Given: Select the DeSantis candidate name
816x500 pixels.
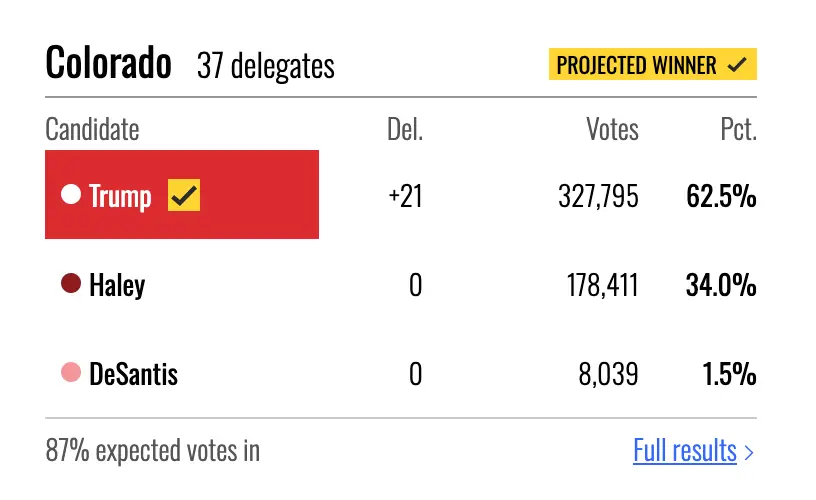Looking at the screenshot, I should pos(134,374).
